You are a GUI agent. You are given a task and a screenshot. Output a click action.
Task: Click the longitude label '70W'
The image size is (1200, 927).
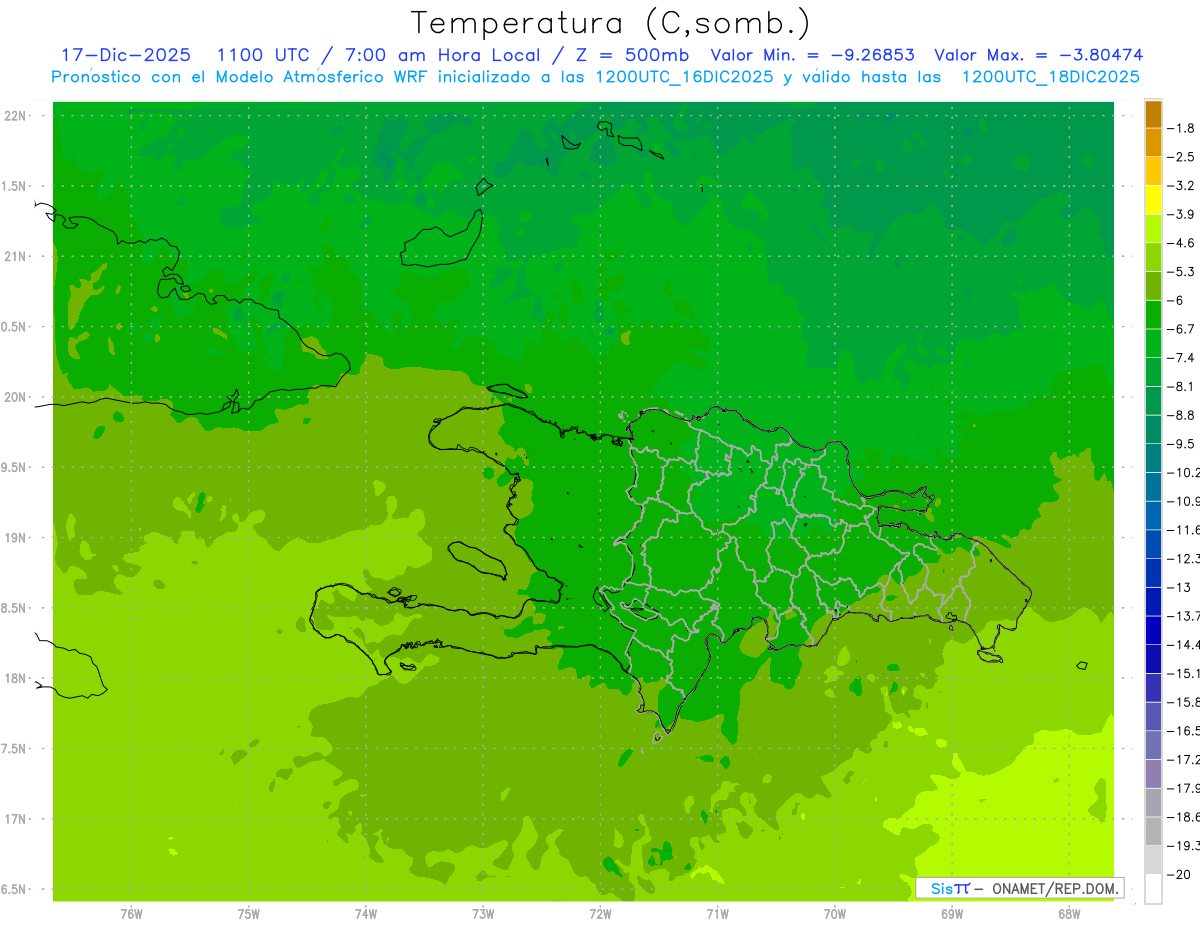[x=835, y=915]
